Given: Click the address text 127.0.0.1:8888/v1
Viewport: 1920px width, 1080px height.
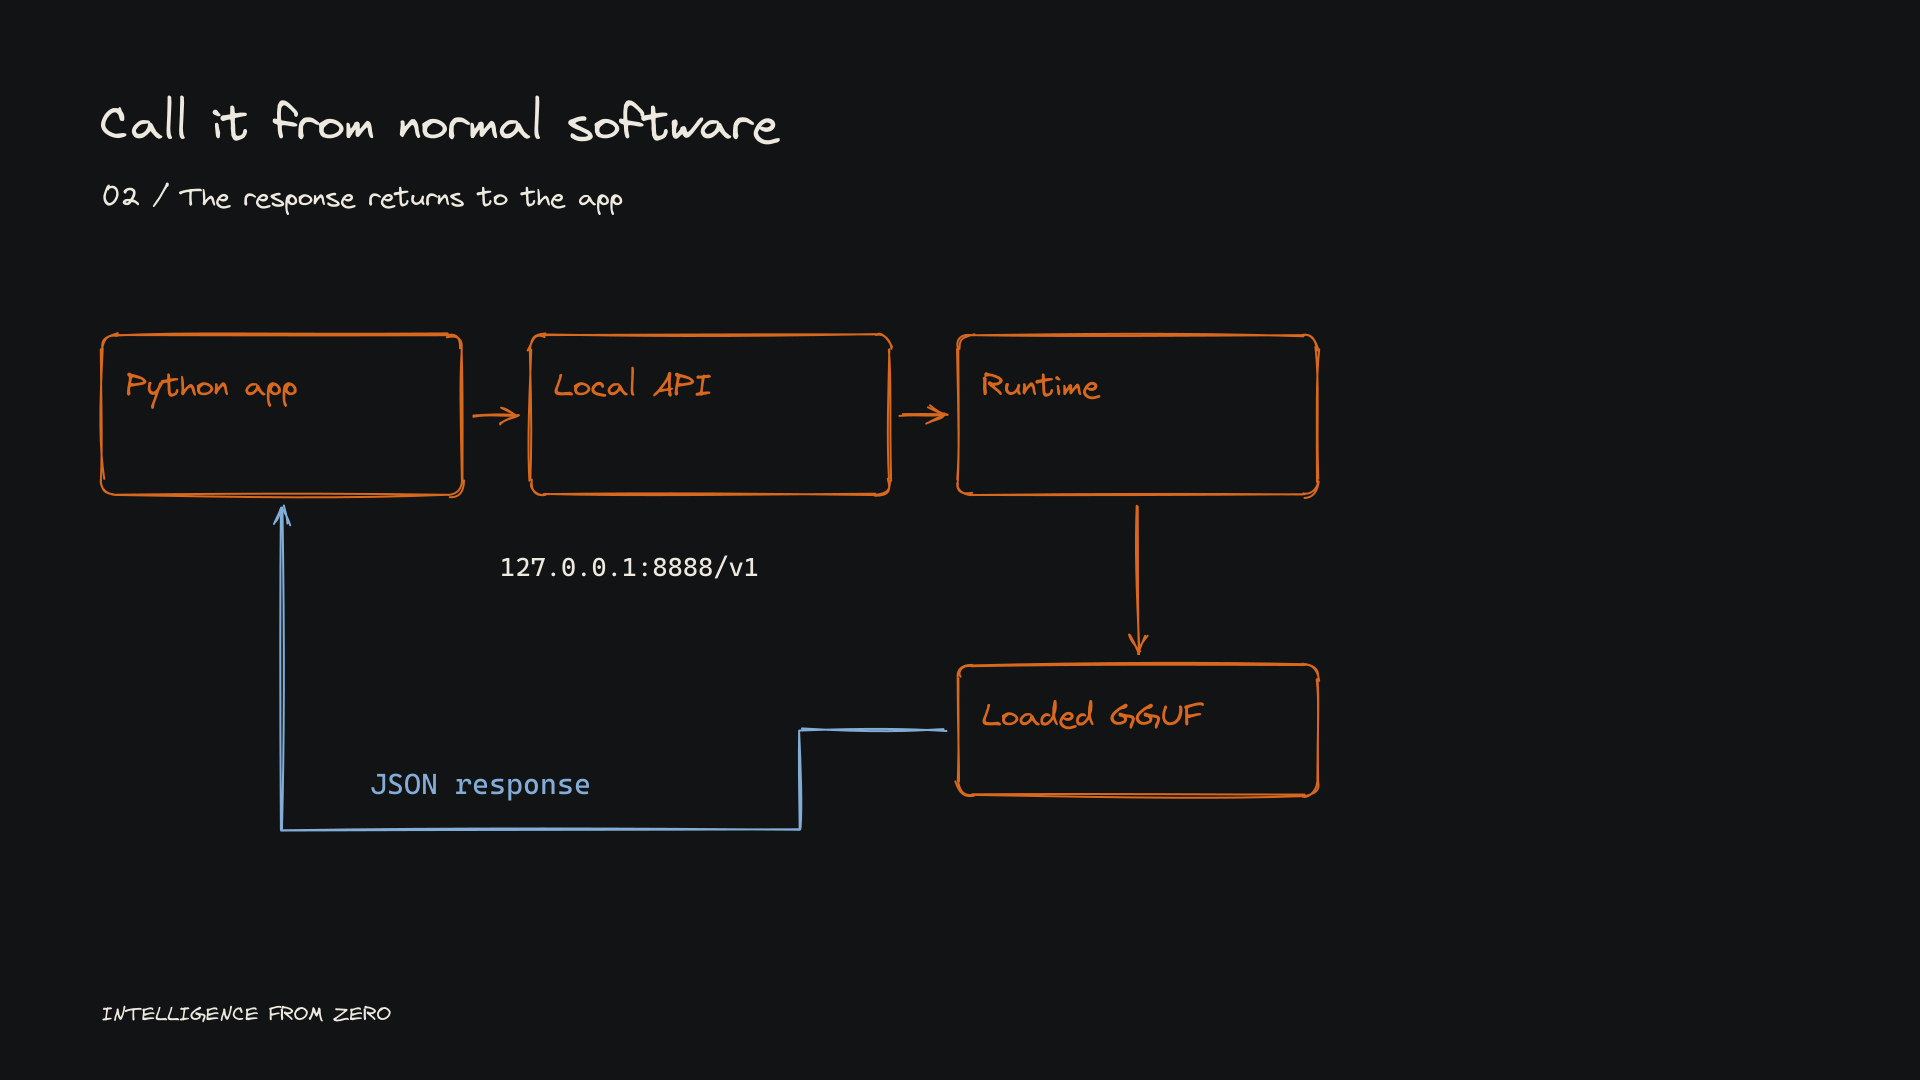Looking at the screenshot, I should pos(629,568).
